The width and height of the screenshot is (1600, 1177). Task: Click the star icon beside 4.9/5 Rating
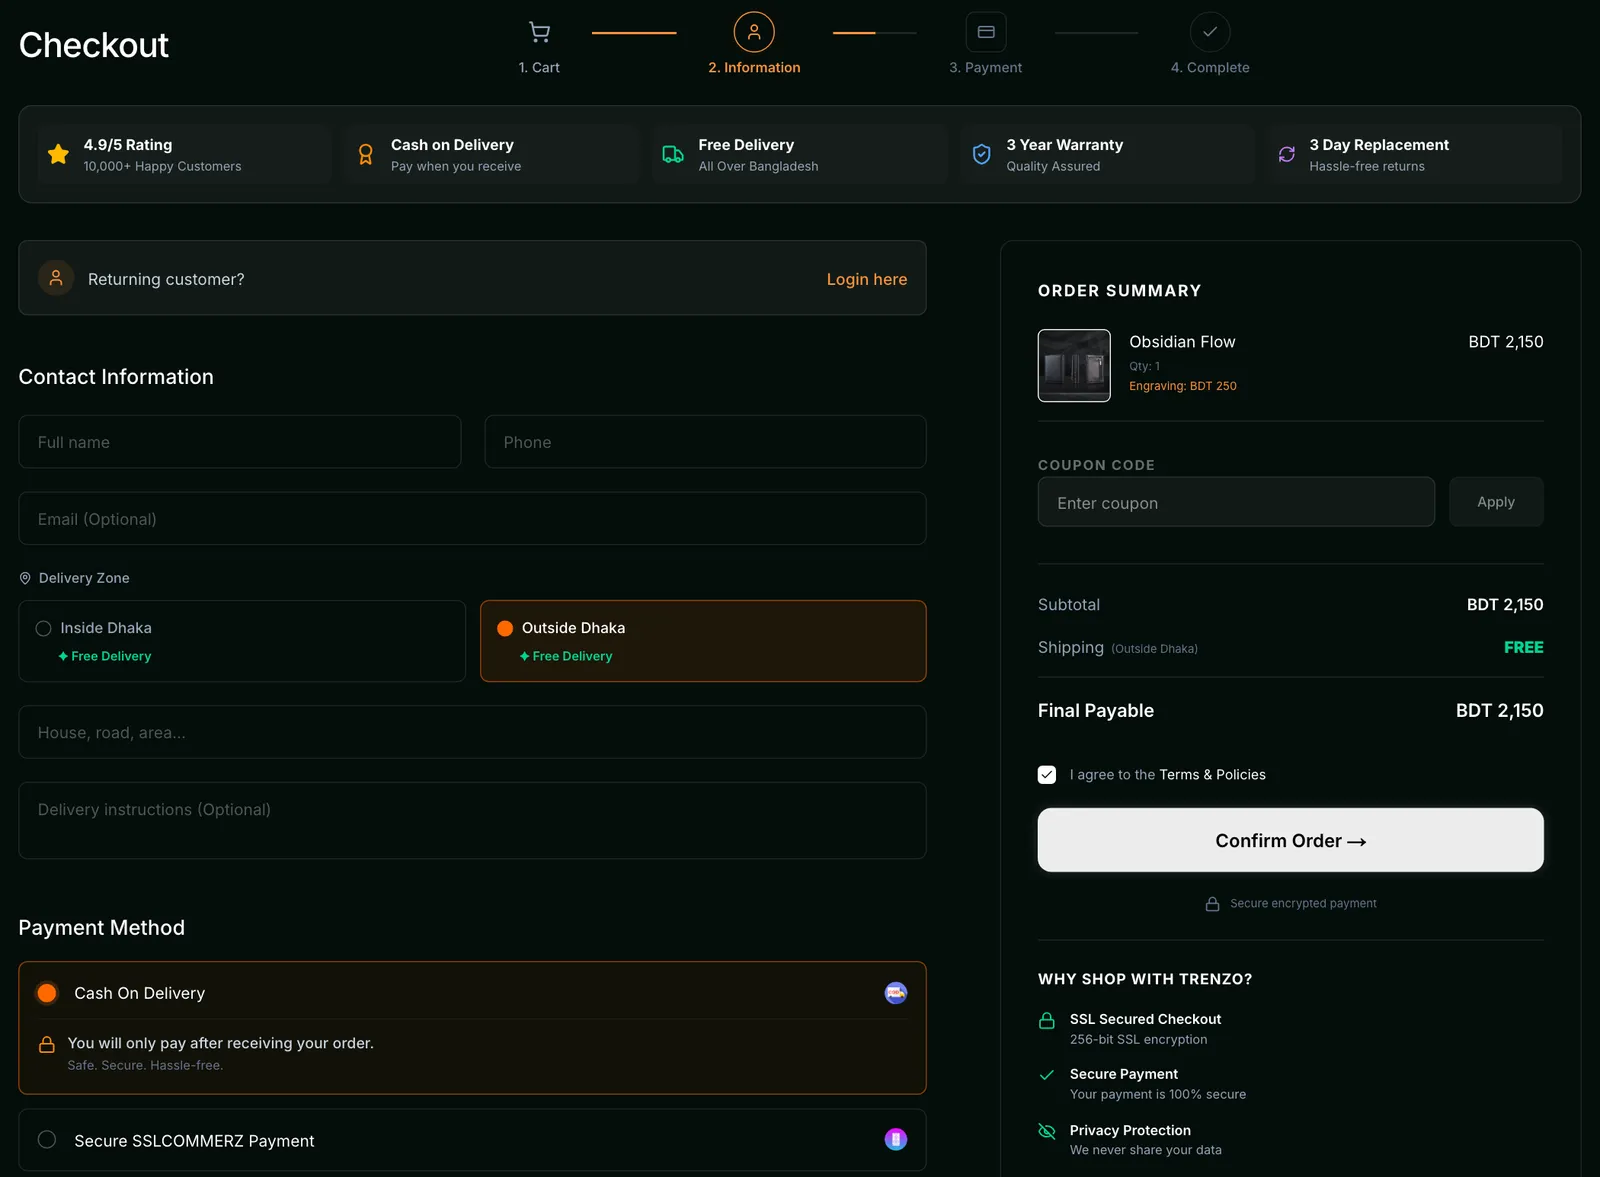58,154
